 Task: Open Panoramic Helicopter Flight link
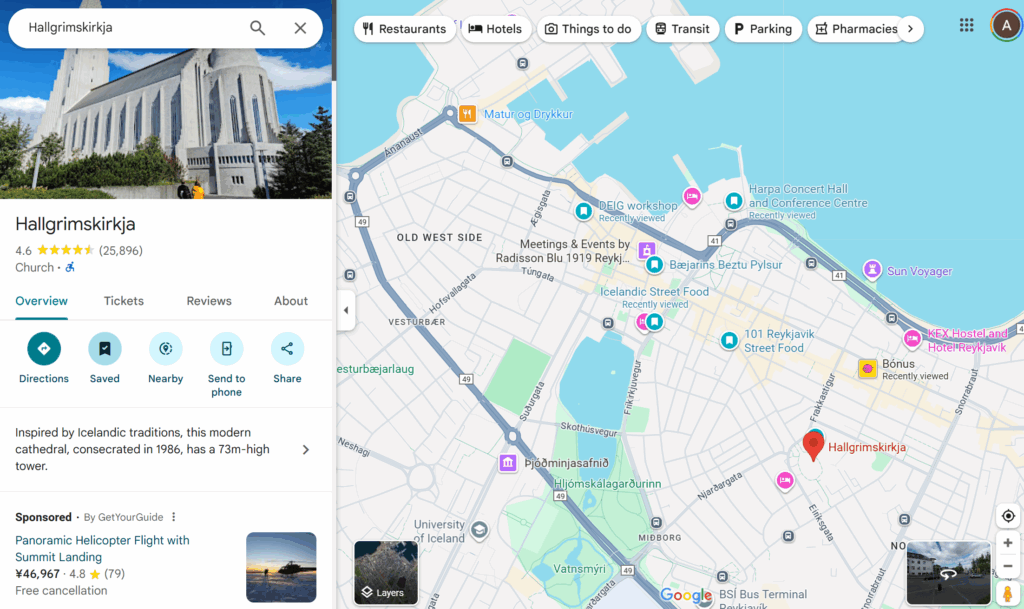click(102, 548)
